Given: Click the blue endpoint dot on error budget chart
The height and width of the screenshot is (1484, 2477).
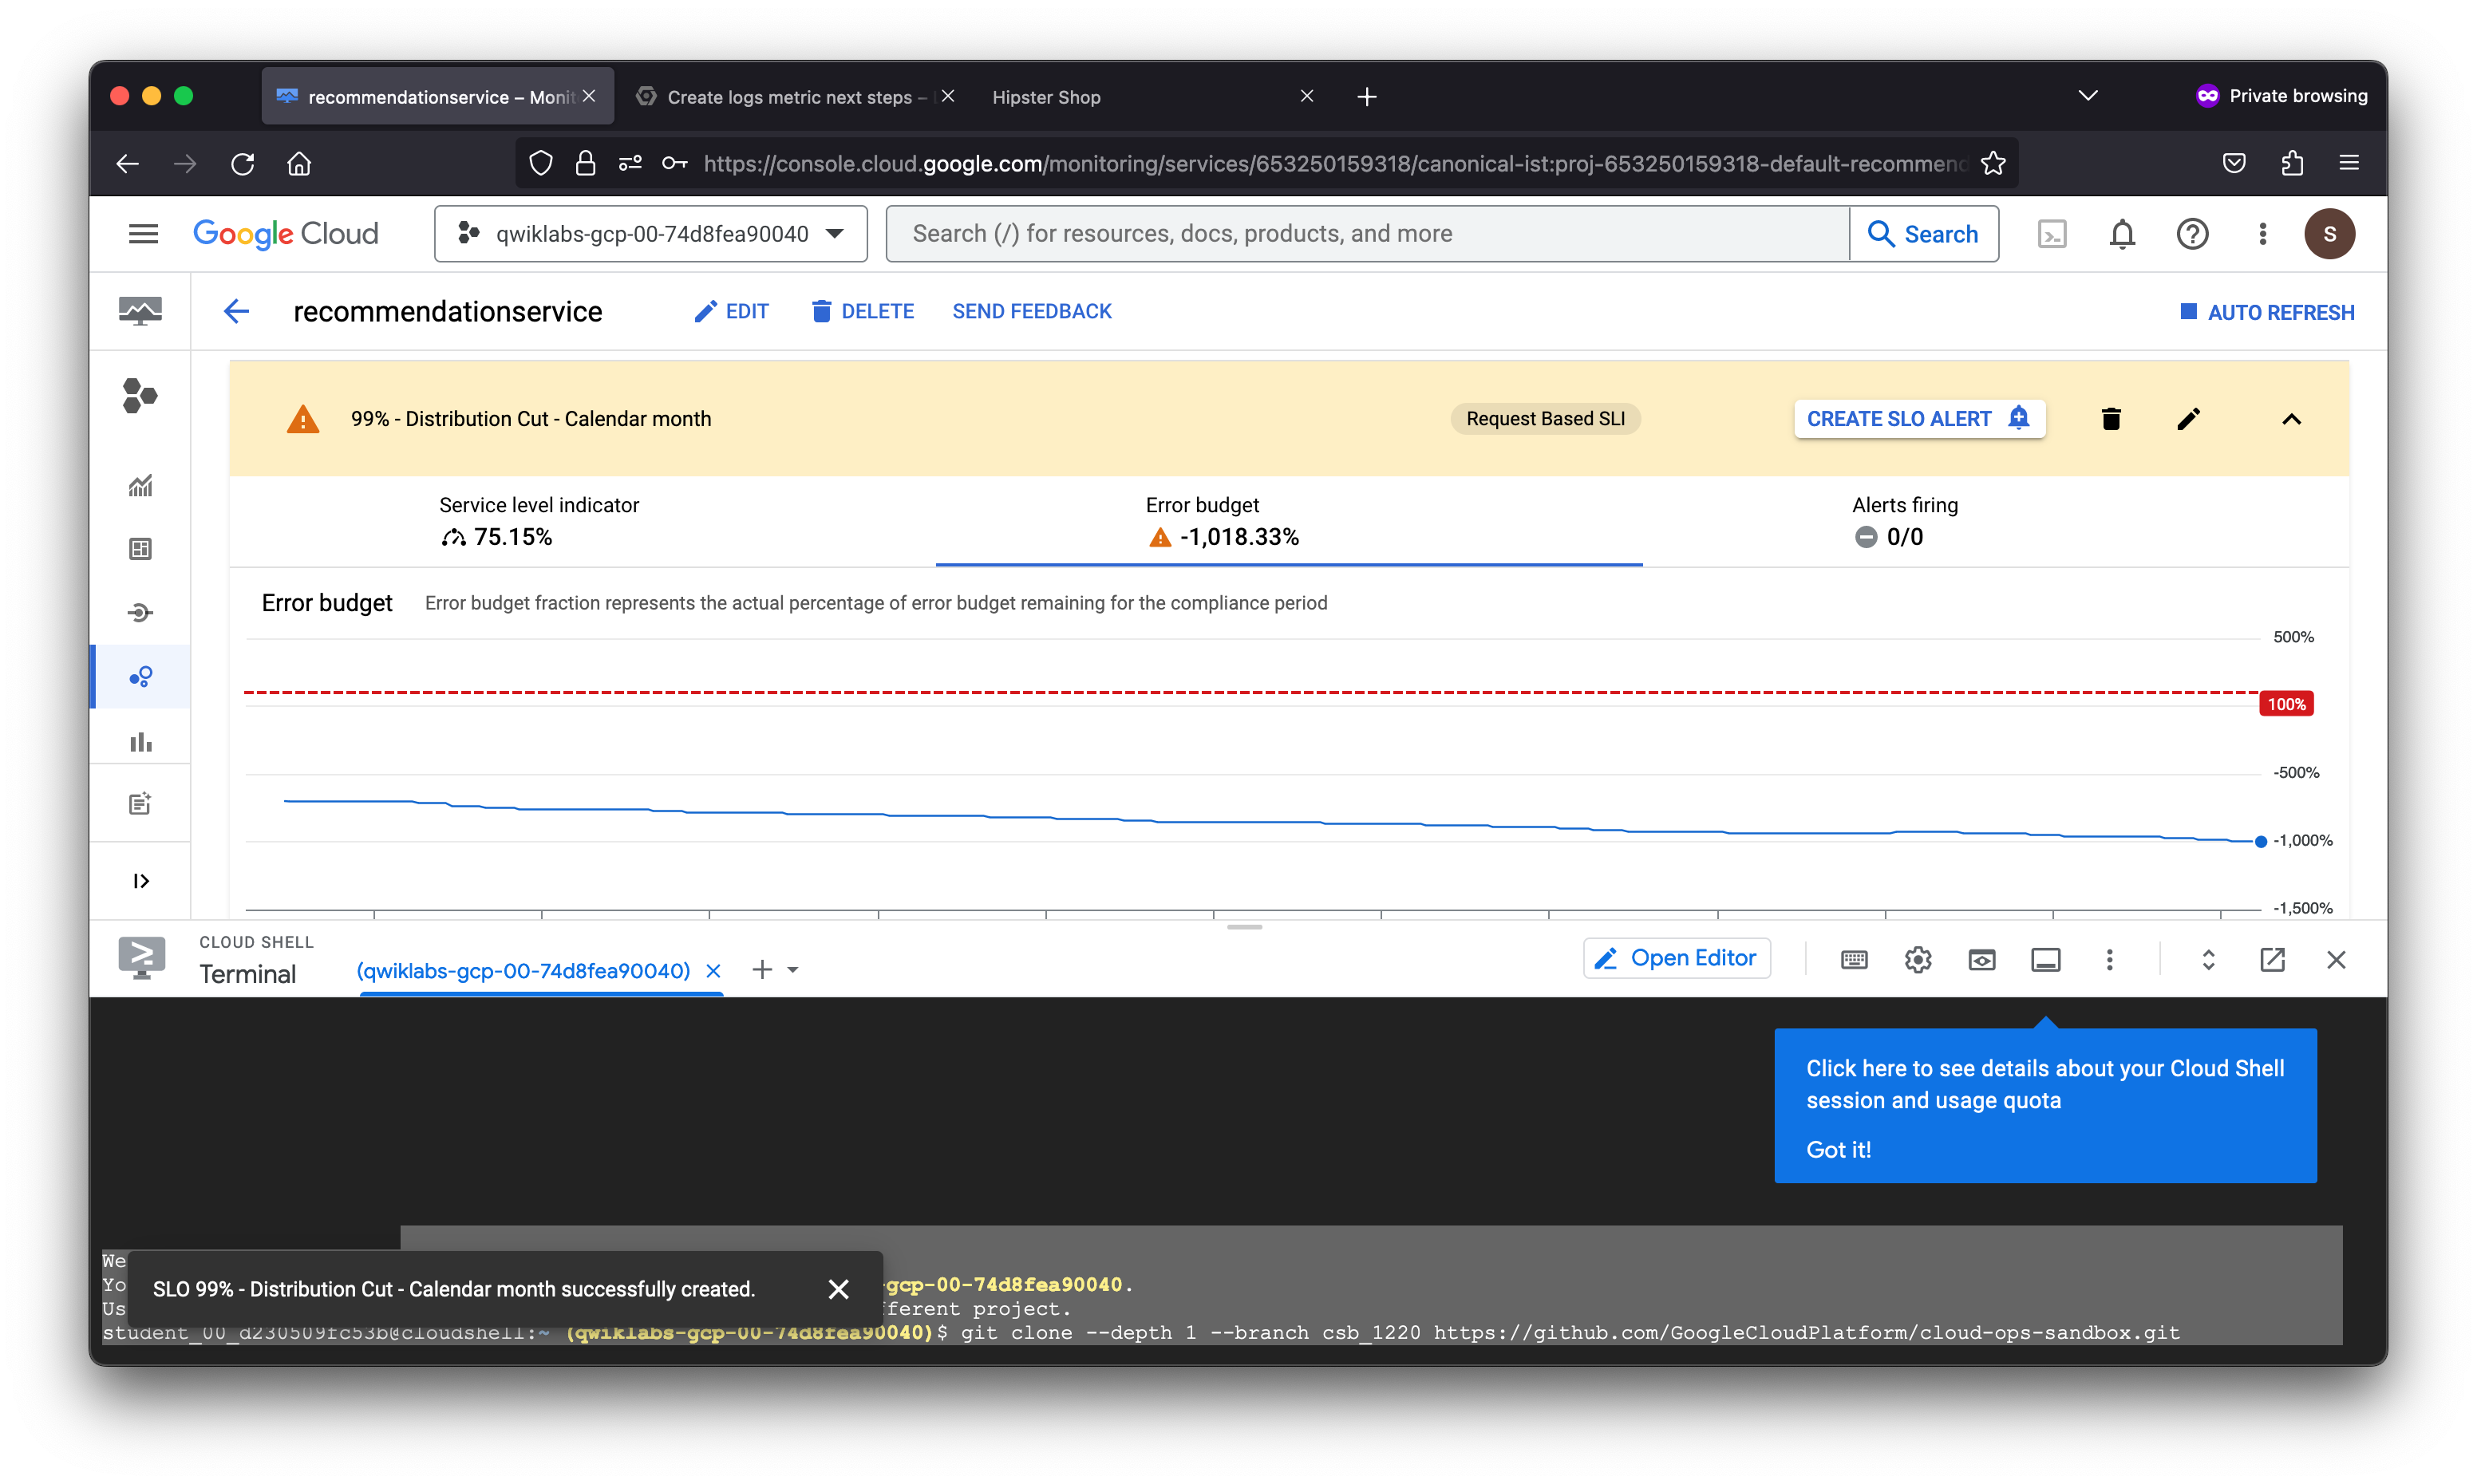Looking at the screenshot, I should (x=2260, y=842).
